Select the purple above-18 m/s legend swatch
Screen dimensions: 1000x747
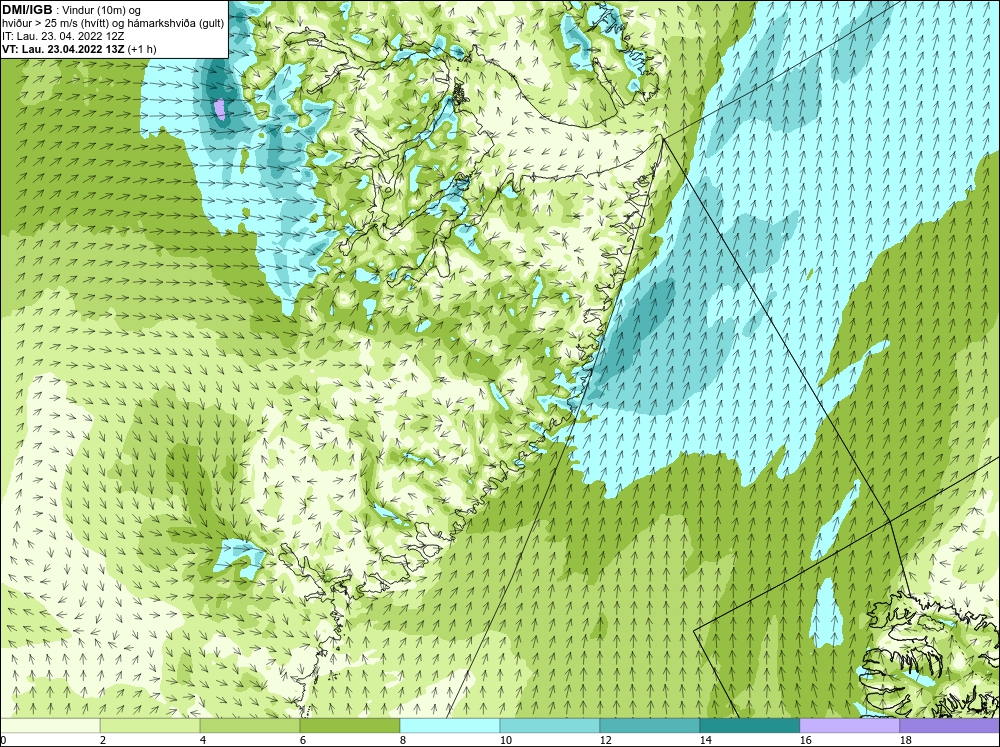click(950, 725)
